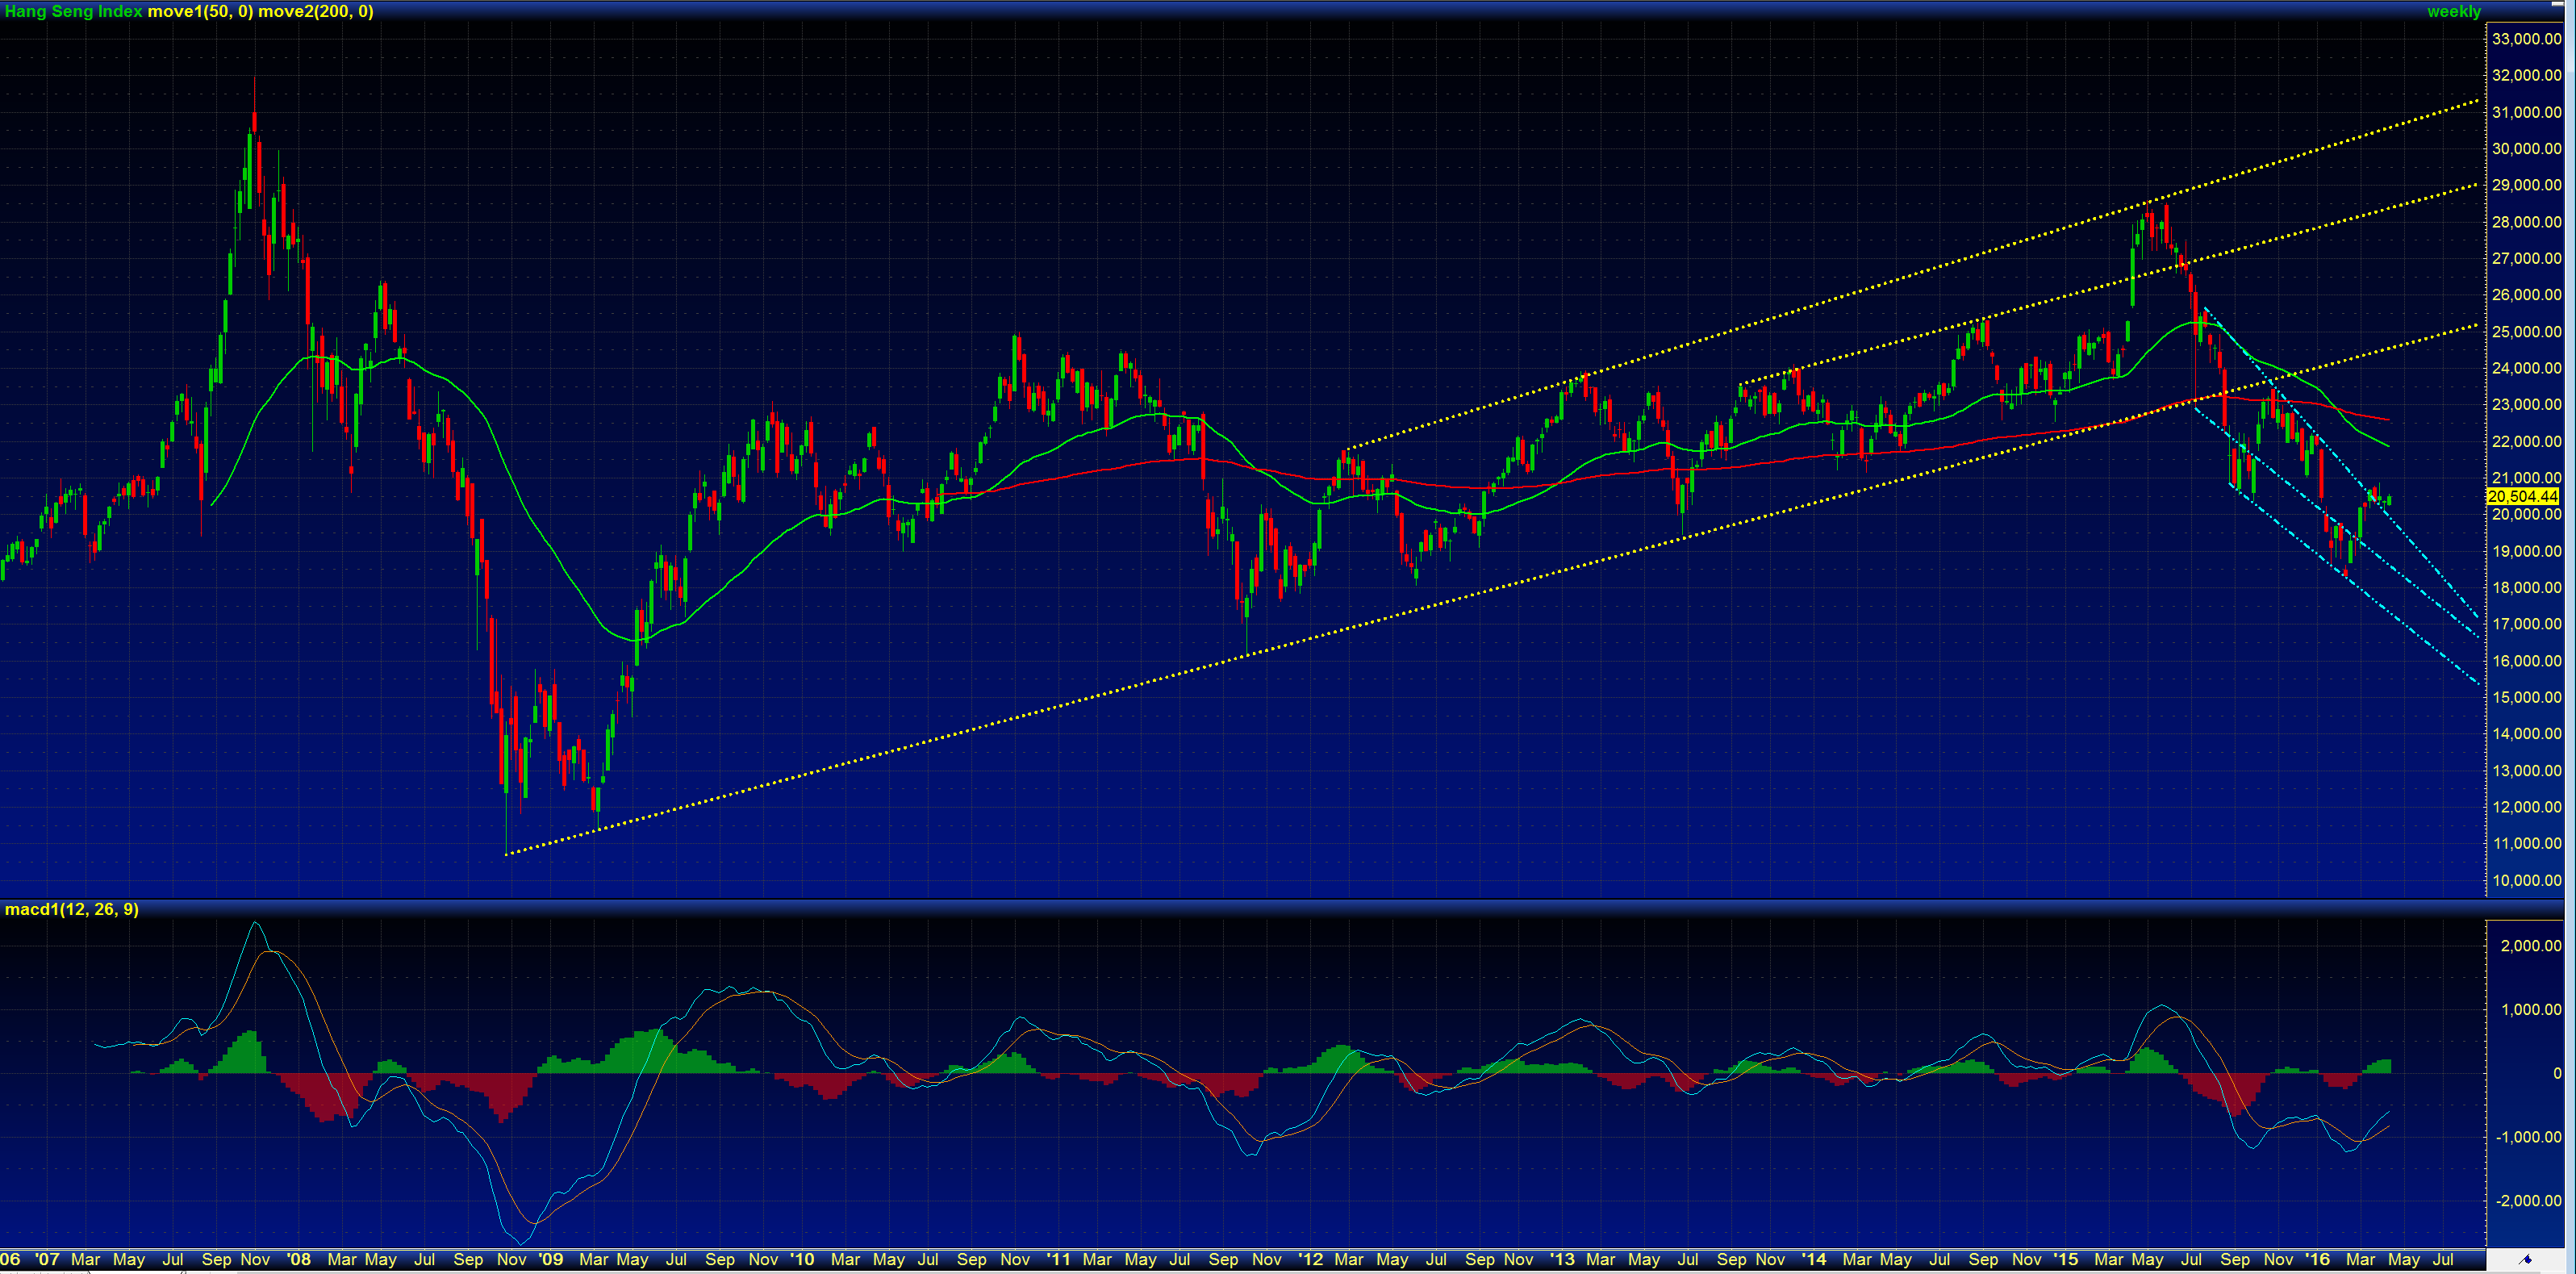Click the green 'weekly' timeframe label
The height and width of the screenshot is (1274, 2576).
[2453, 11]
